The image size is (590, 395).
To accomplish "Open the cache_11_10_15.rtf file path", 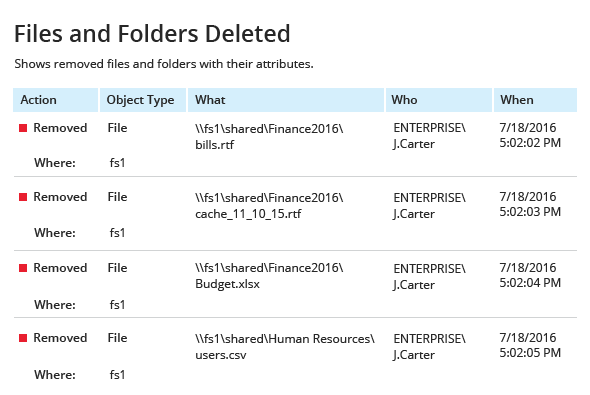I will click(269, 206).
